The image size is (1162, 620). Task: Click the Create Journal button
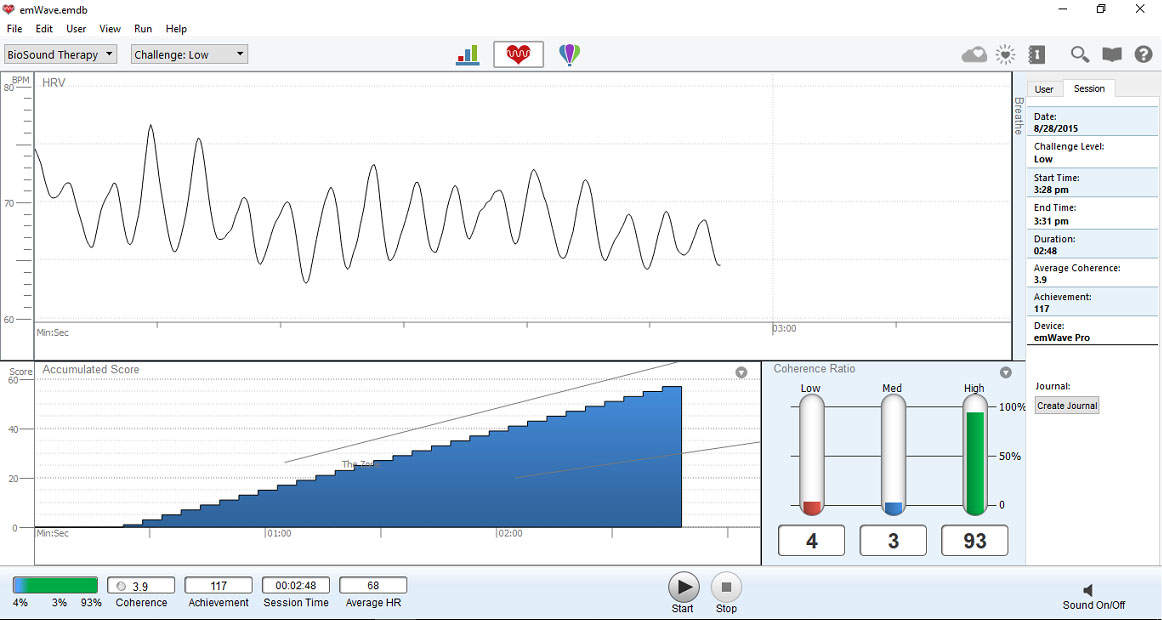pos(1067,405)
